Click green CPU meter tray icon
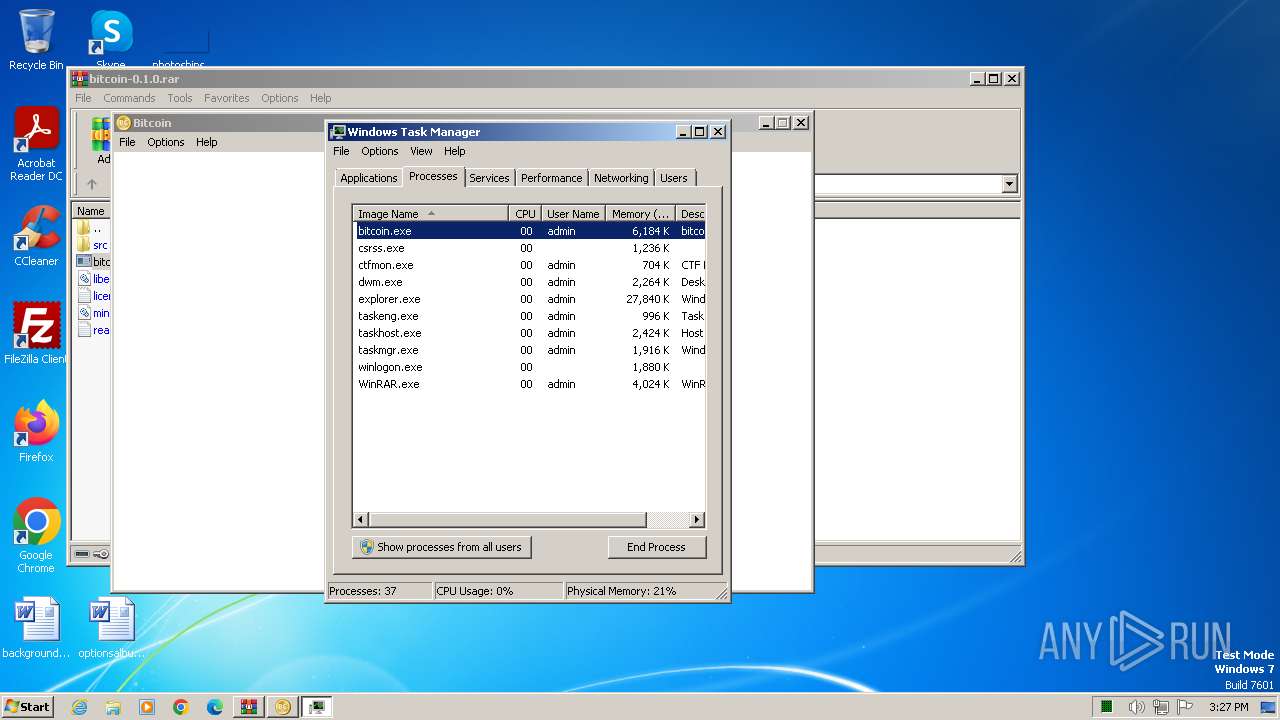This screenshot has height=720, width=1280. (x=1107, y=707)
